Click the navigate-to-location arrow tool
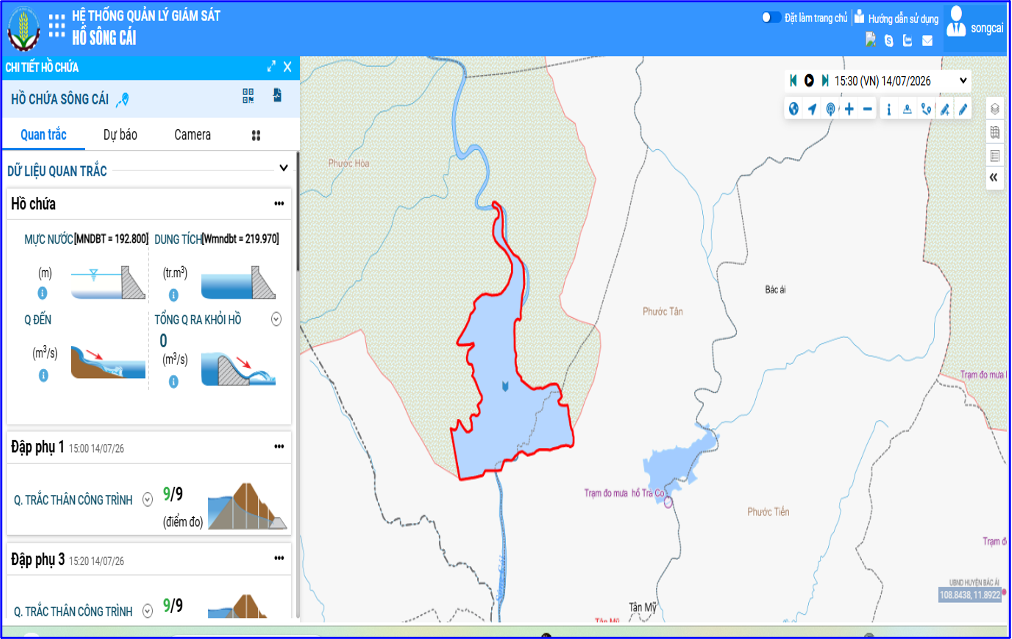Image resolution: width=1012 pixels, height=639 pixels. tap(812, 109)
